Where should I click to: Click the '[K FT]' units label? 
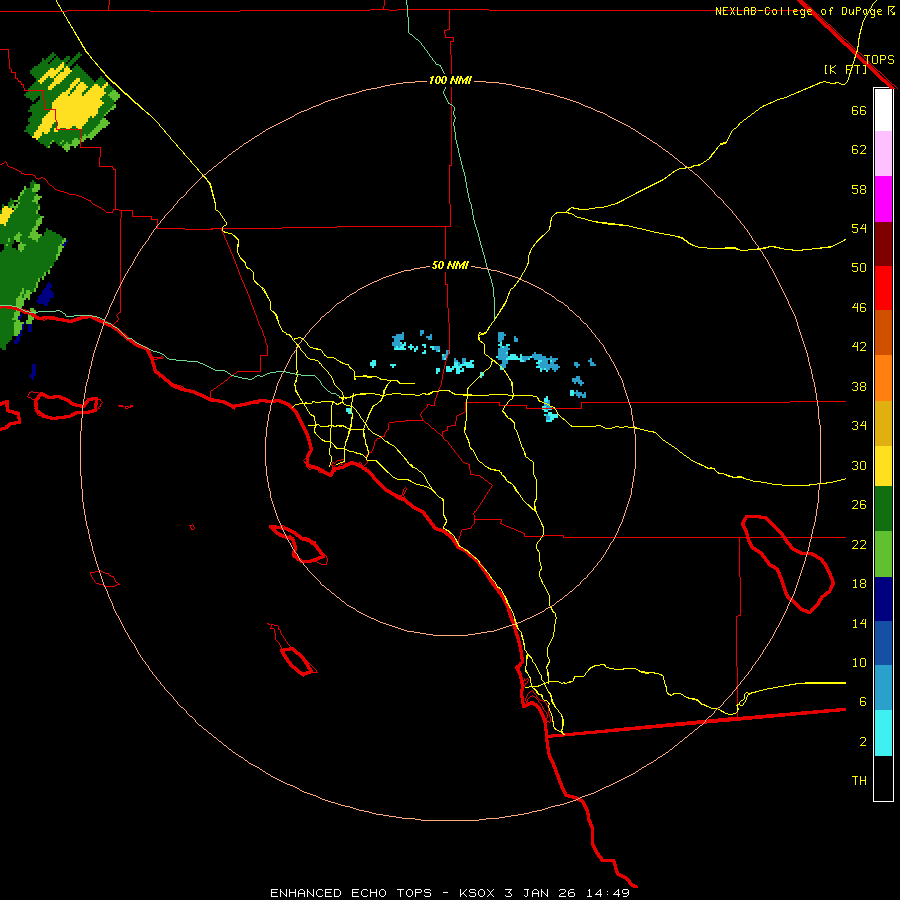click(845, 69)
